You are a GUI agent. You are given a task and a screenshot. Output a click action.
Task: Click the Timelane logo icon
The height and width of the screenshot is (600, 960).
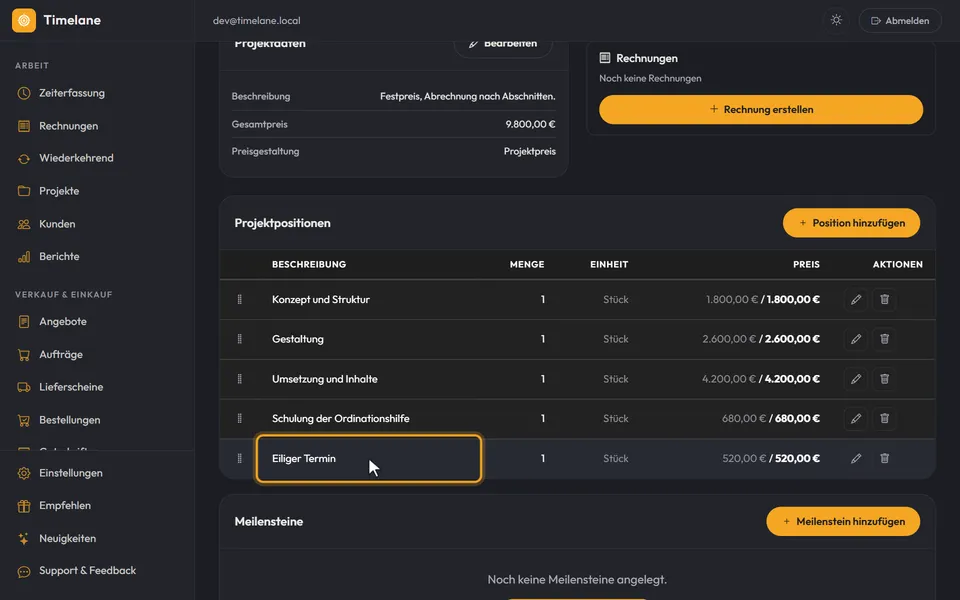coord(24,20)
